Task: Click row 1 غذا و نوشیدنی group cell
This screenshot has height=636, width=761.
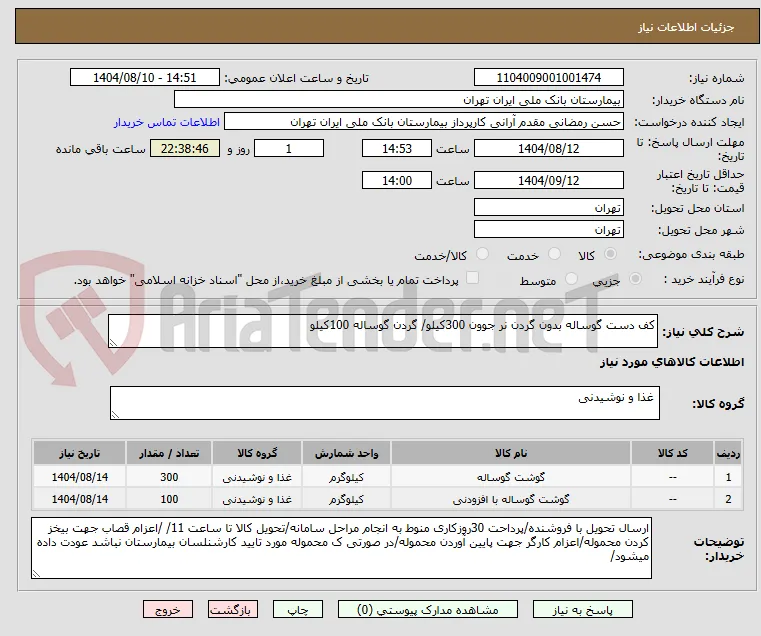Action: (x=257, y=477)
